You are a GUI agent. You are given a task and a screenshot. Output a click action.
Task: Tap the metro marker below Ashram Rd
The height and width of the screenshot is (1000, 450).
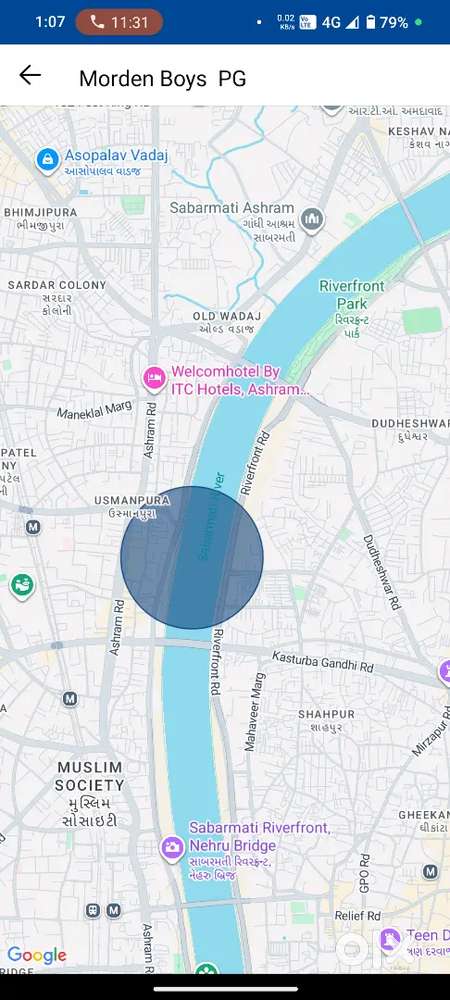click(x=70, y=699)
